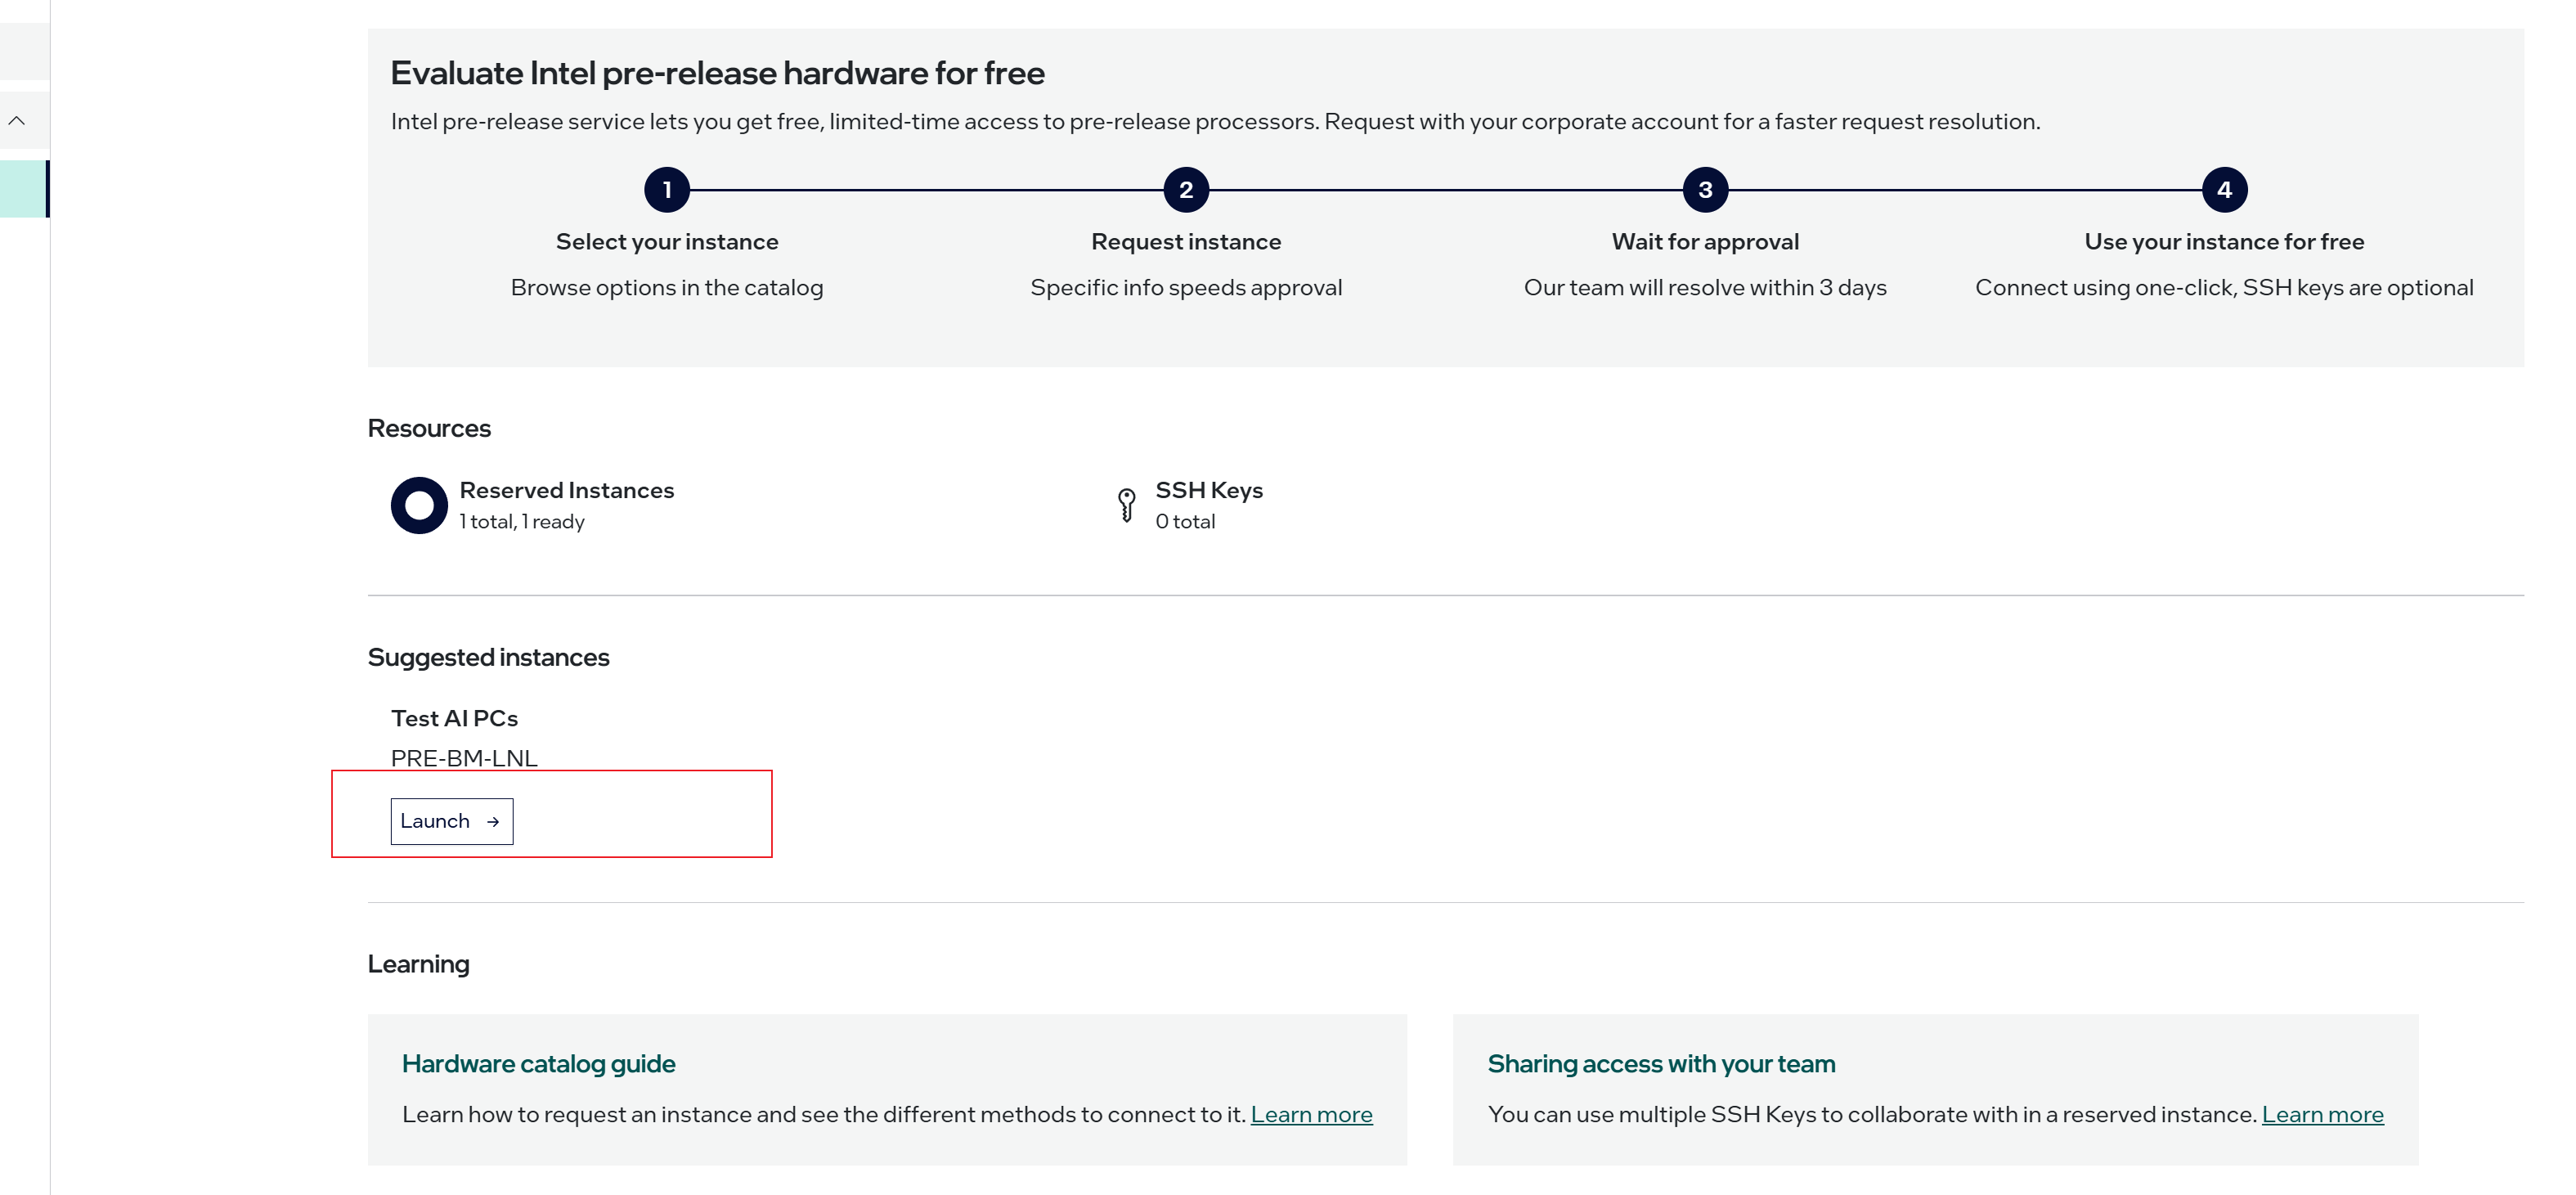Click step 1 circle for Select your instance

pyautogui.click(x=667, y=190)
